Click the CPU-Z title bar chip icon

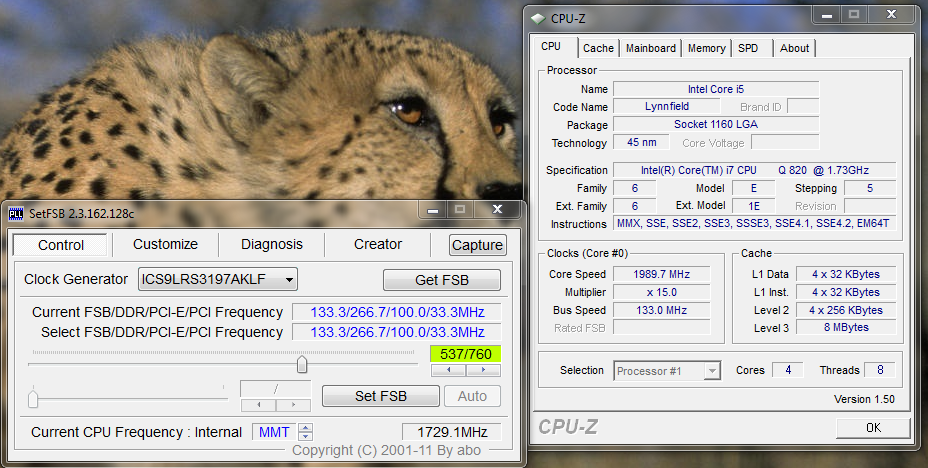539,17
